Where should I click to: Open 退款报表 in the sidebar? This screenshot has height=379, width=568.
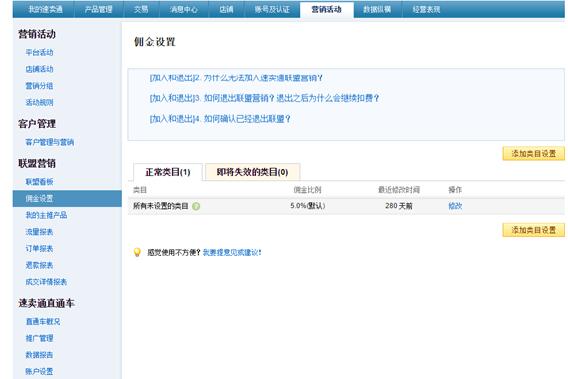click(39, 265)
